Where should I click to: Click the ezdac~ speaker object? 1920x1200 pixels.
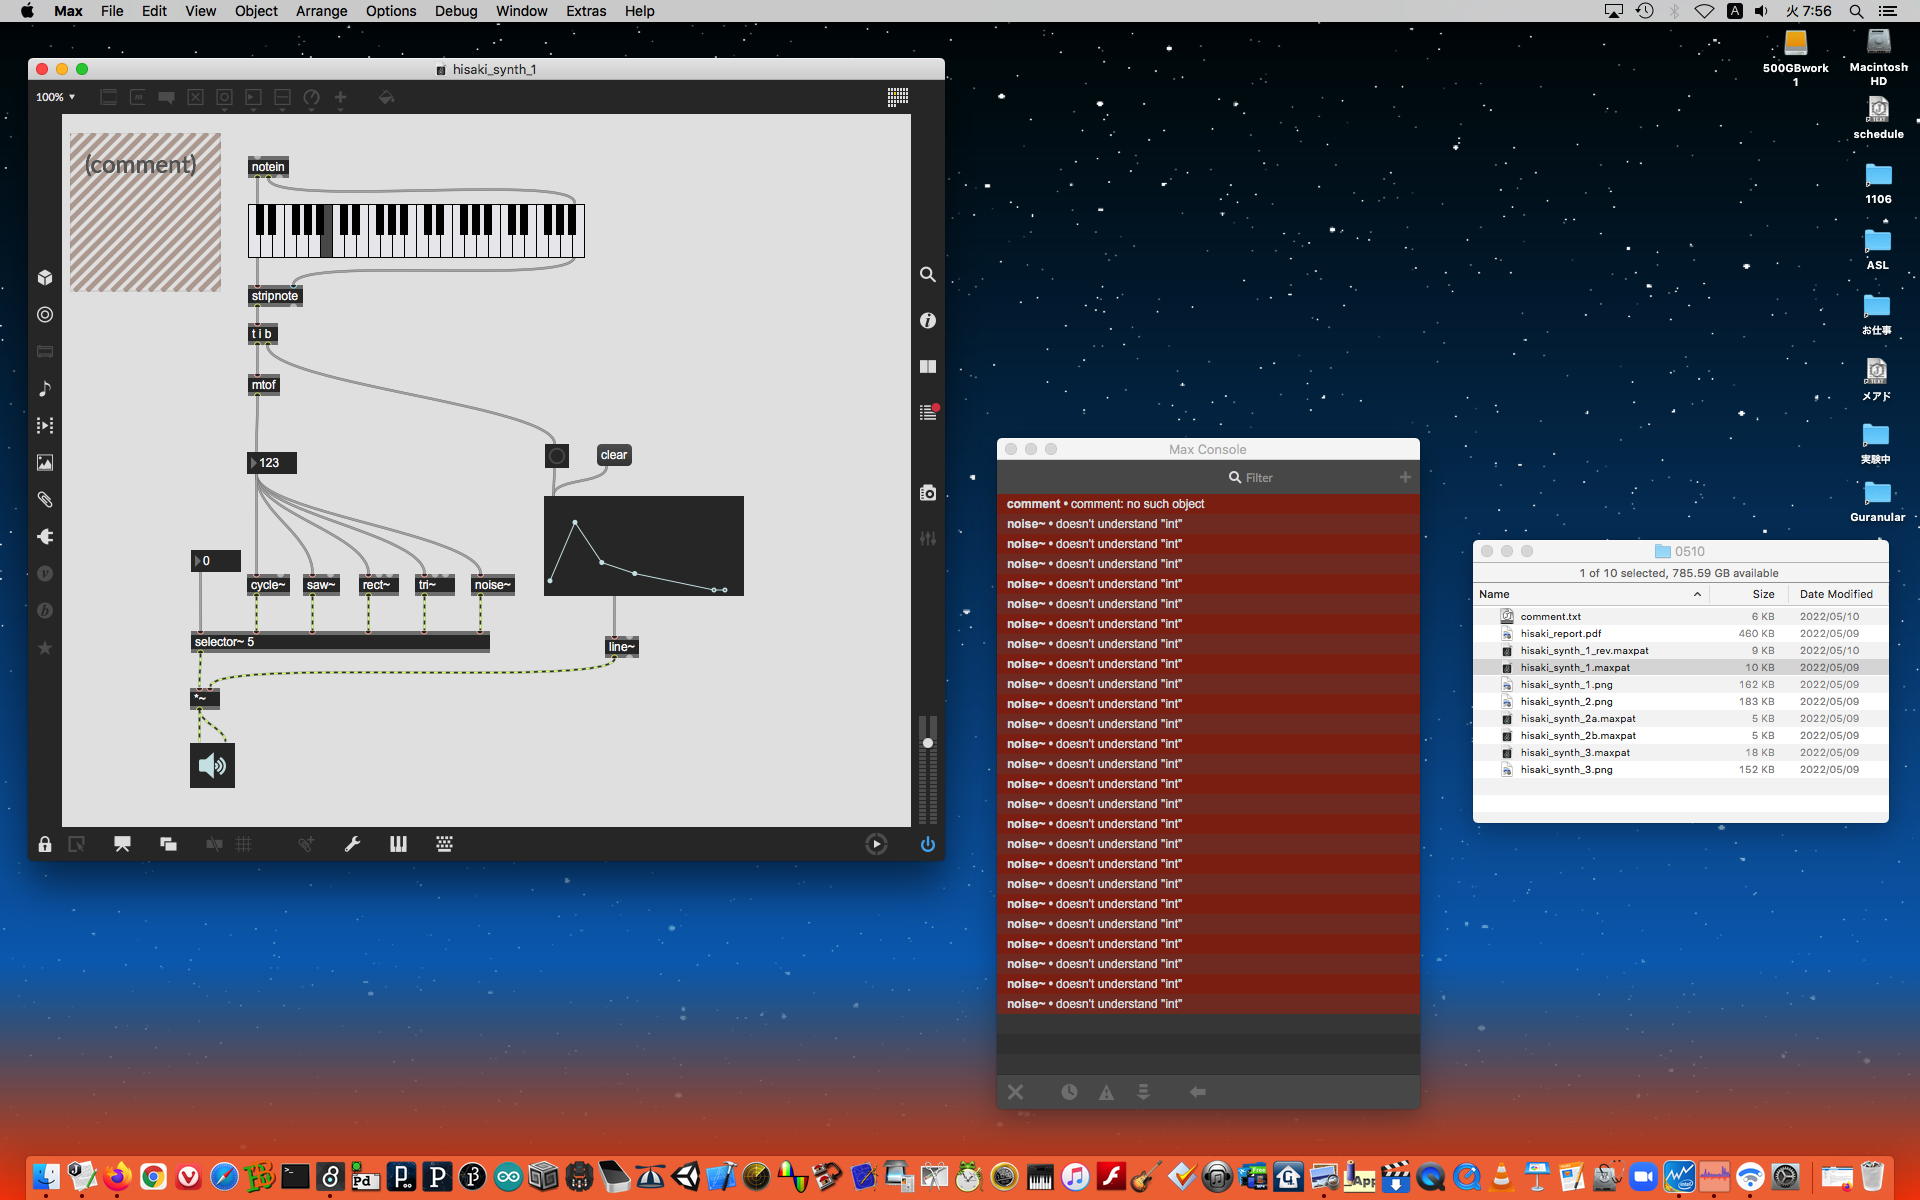point(212,766)
